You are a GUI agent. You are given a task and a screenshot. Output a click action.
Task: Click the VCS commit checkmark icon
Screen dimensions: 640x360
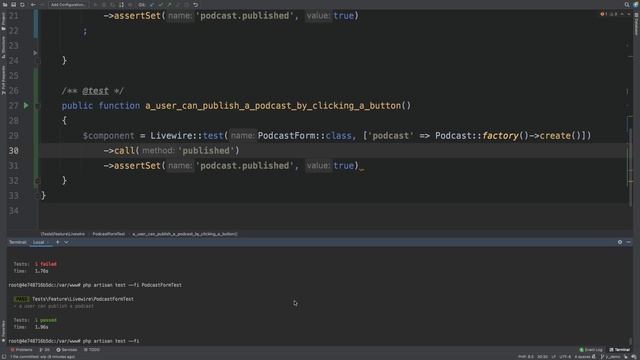click(x=161, y=4)
